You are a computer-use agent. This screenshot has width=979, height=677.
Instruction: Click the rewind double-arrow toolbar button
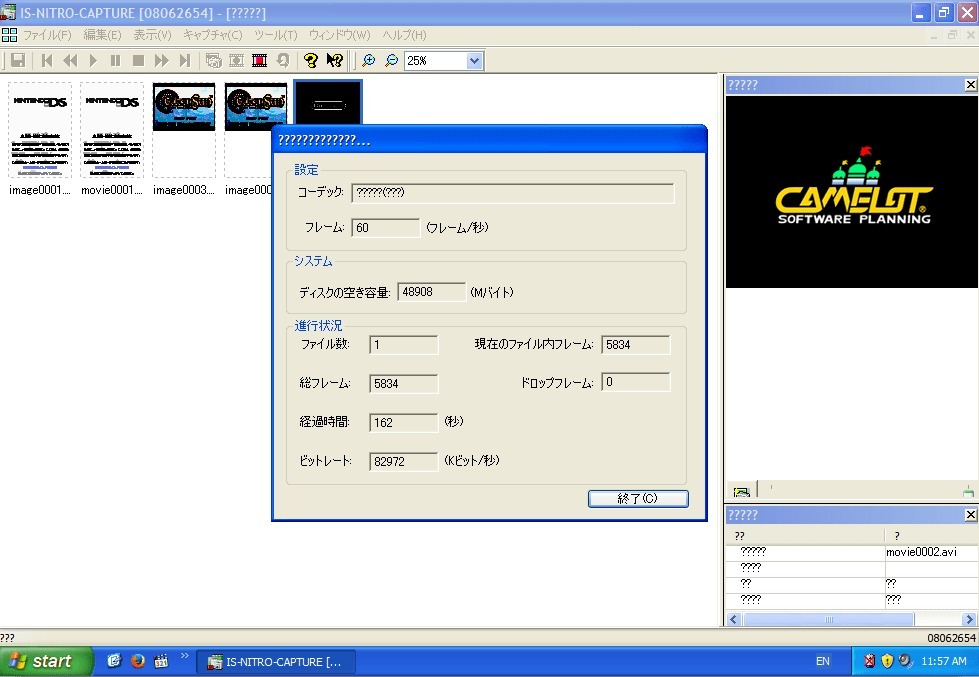tap(70, 60)
